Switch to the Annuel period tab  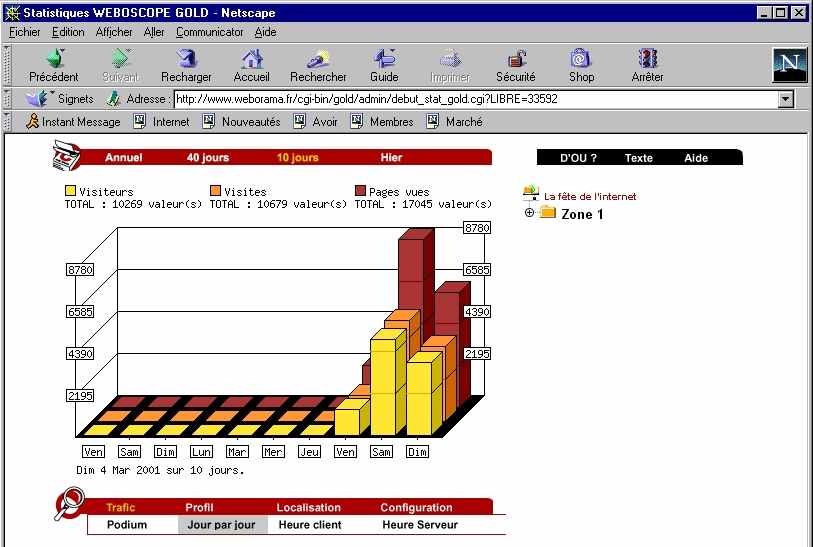pos(123,158)
